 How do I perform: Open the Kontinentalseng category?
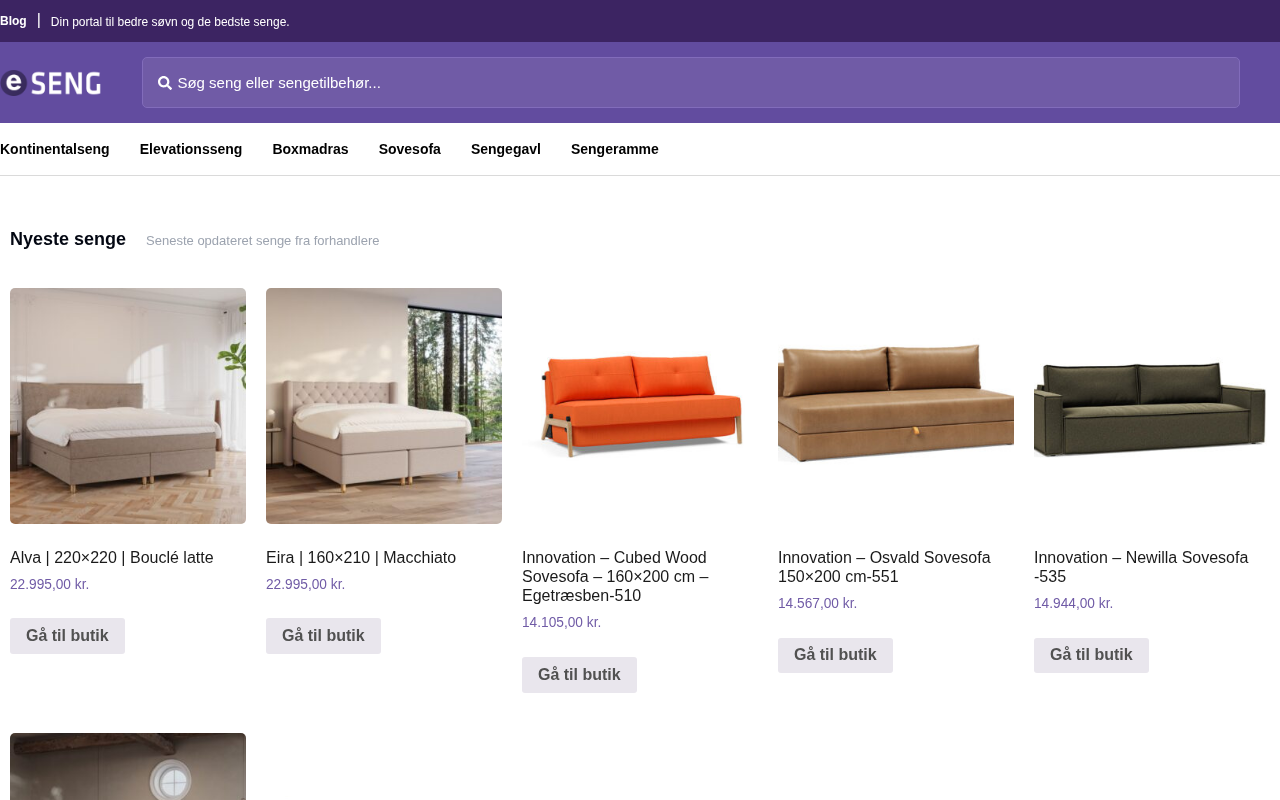pyautogui.click(x=55, y=149)
